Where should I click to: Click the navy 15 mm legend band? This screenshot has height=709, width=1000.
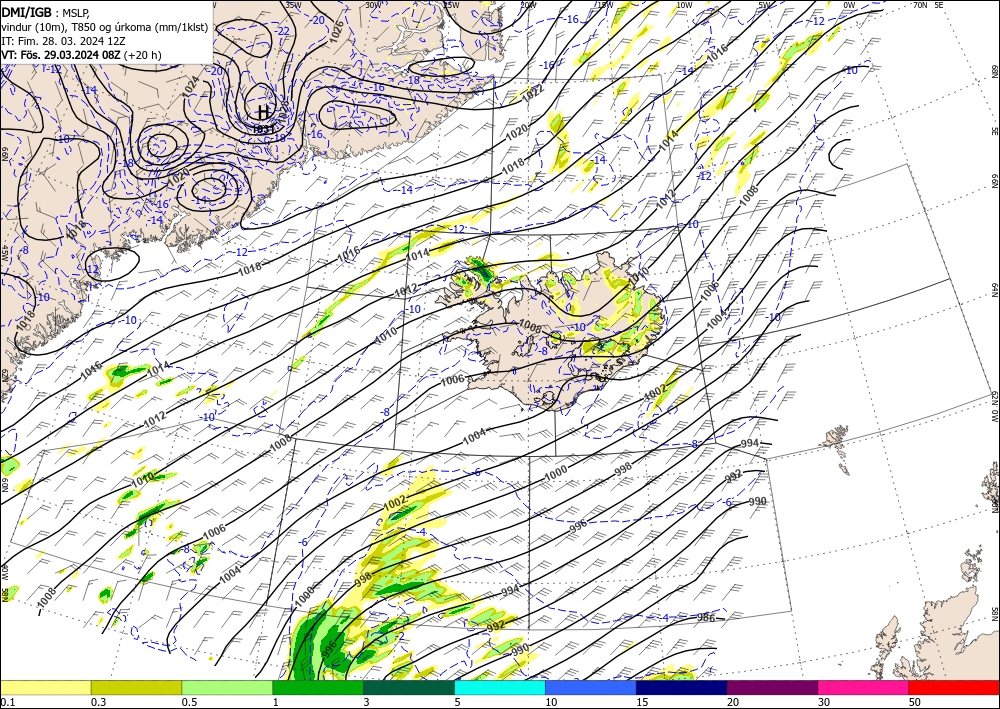point(682,687)
